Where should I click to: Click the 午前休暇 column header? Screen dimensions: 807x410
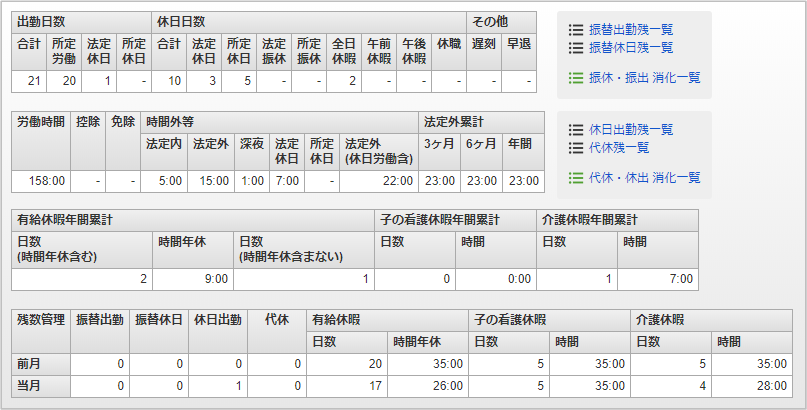coord(379,52)
